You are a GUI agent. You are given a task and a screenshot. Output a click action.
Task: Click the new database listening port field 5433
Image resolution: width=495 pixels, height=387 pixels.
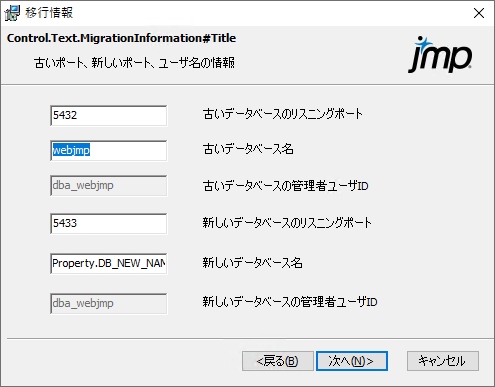[109, 224]
